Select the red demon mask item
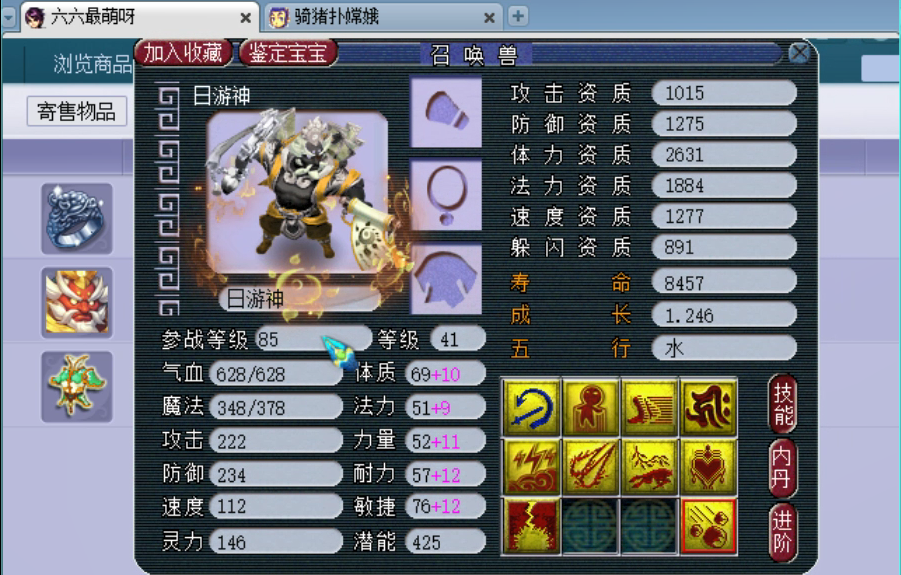 point(77,303)
